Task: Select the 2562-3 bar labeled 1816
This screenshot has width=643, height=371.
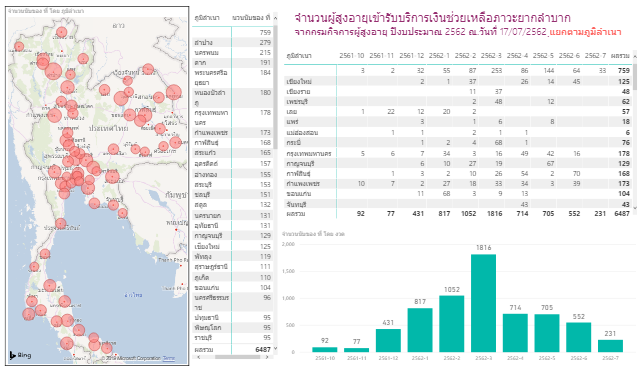Action: pos(483,303)
